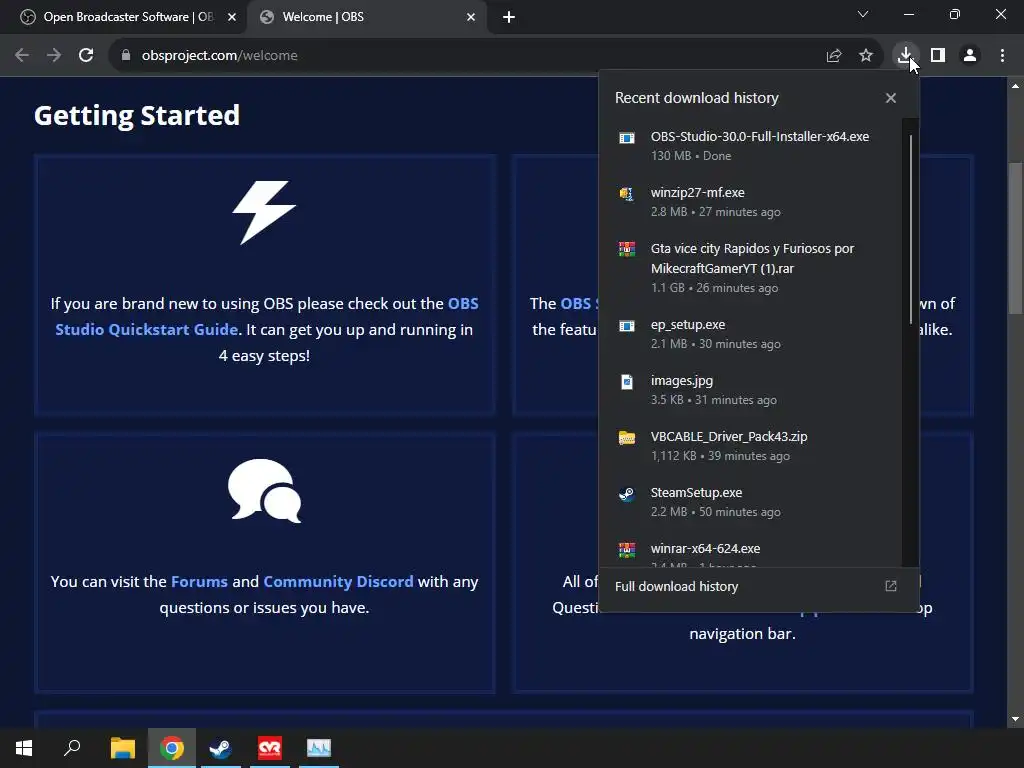Open the Windows Start menu

coord(24,748)
